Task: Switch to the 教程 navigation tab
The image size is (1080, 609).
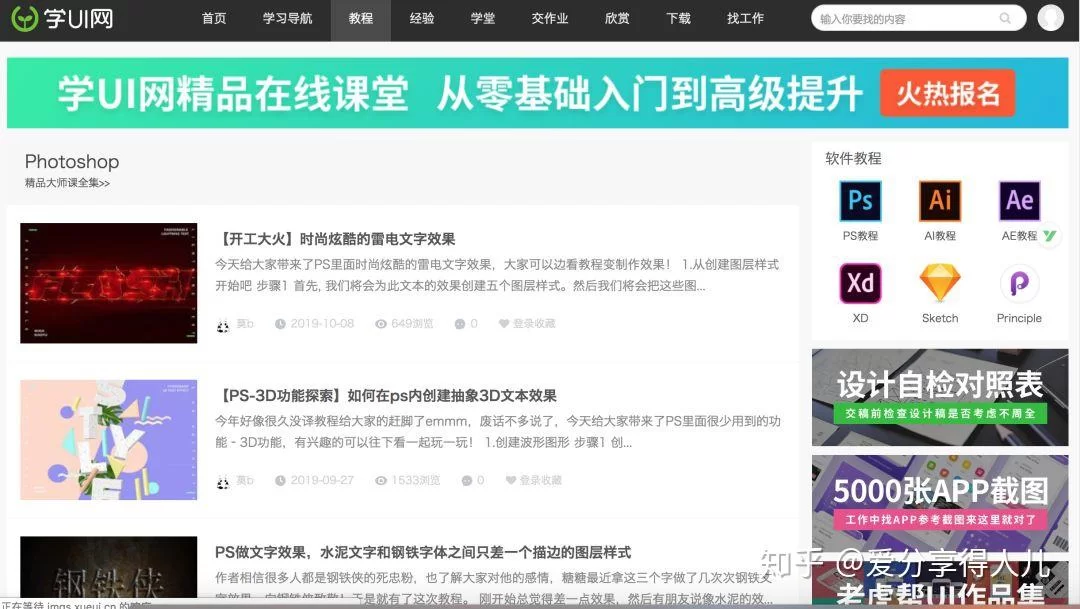Action: click(x=361, y=18)
